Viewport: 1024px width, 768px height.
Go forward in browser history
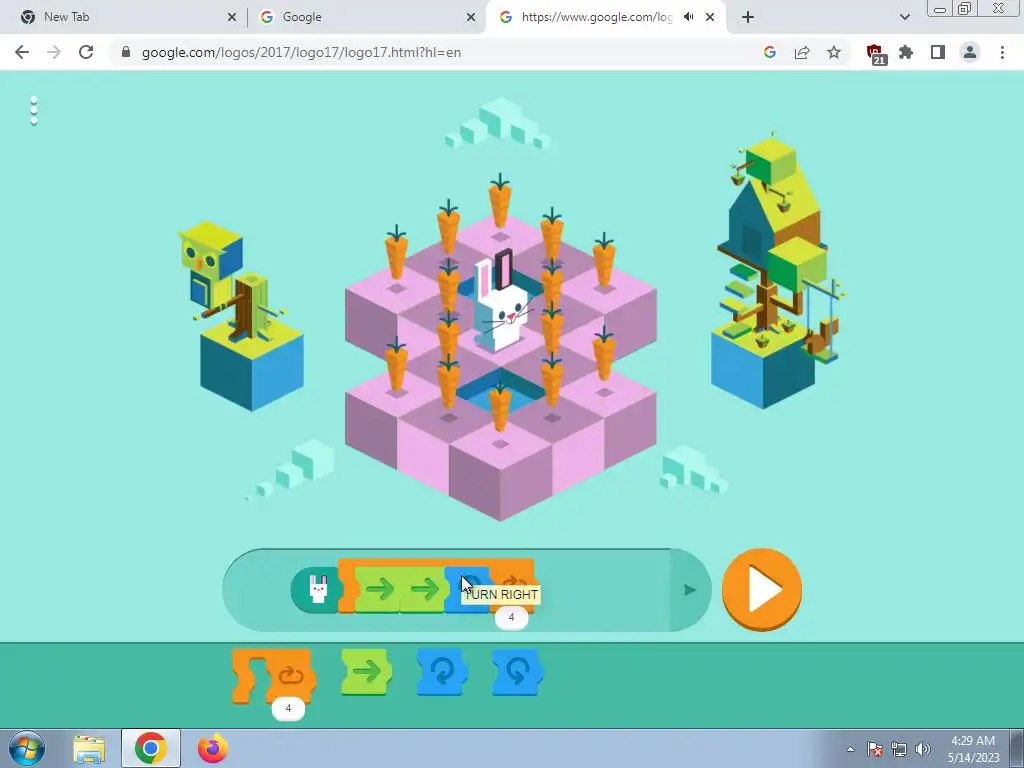[x=54, y=52]
